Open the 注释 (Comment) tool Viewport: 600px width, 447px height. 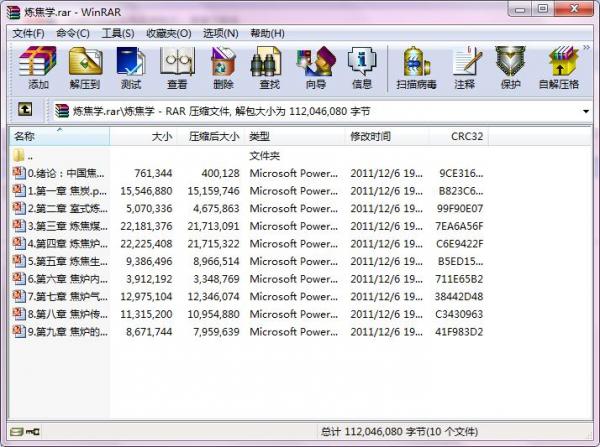465,67
